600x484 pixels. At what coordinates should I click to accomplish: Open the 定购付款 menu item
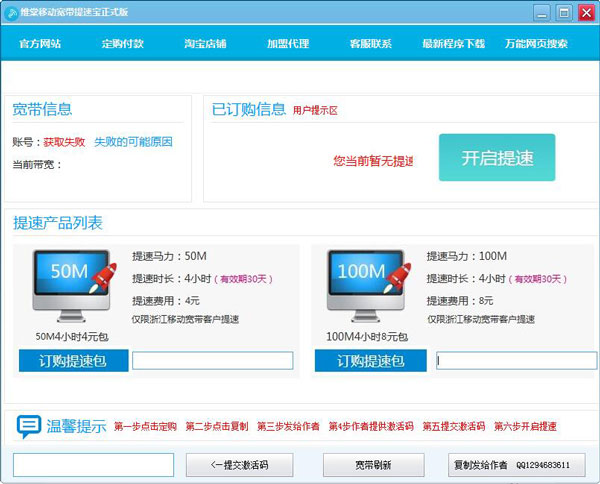122,44
